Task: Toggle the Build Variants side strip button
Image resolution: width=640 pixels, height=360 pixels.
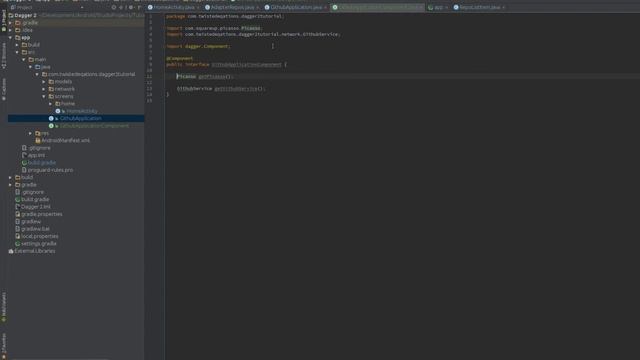Action: (4, 307)
